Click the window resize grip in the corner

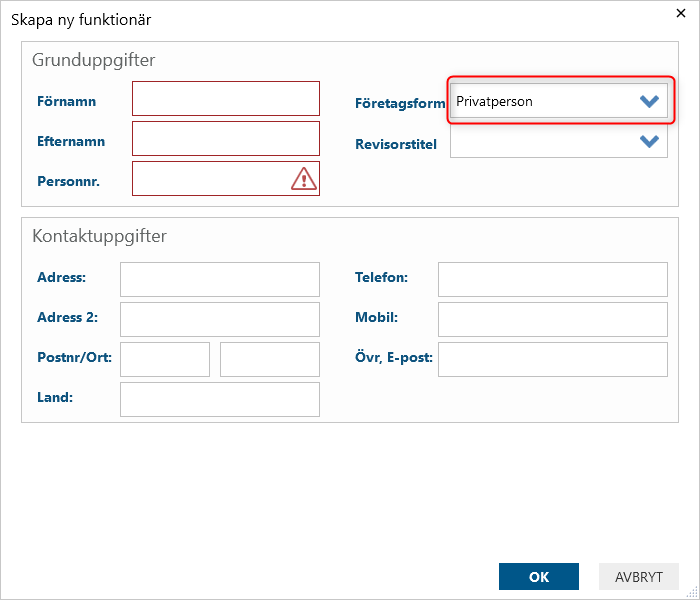(692, 592)
